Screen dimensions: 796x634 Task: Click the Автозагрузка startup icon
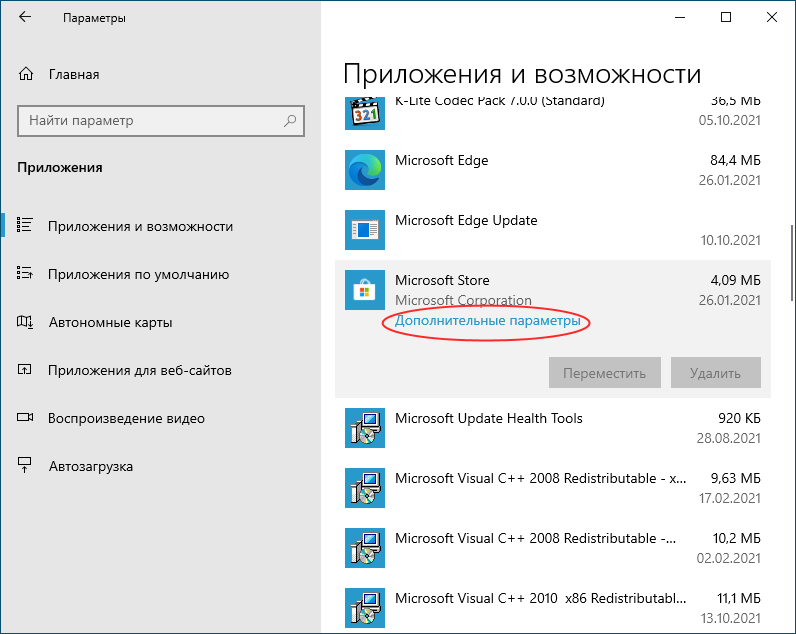pyautogui.click(x=24, y=465)
